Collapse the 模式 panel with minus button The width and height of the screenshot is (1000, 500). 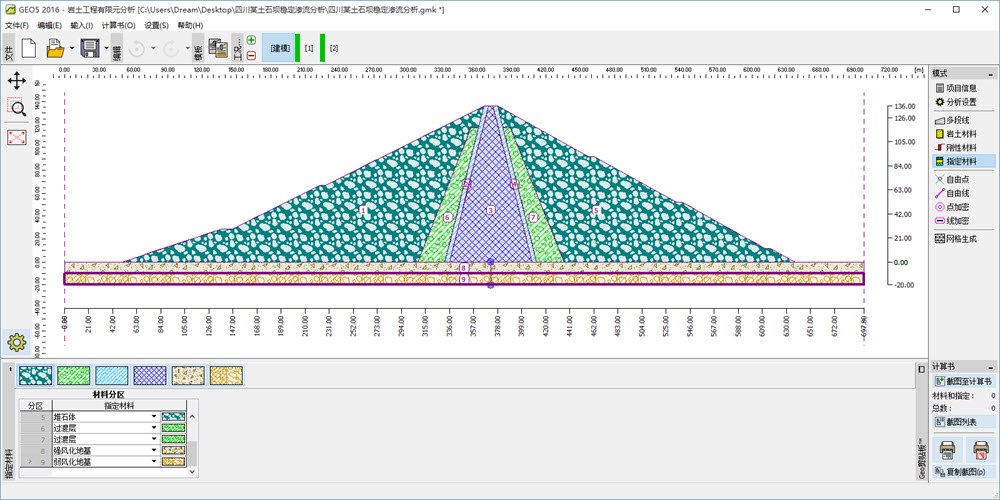991,75
